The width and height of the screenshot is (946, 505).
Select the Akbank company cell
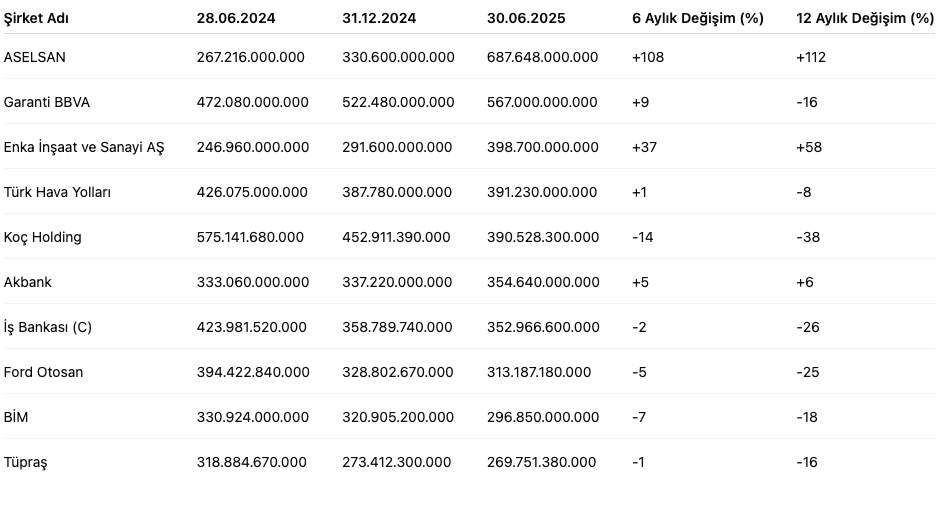click(x=28, y=282)
